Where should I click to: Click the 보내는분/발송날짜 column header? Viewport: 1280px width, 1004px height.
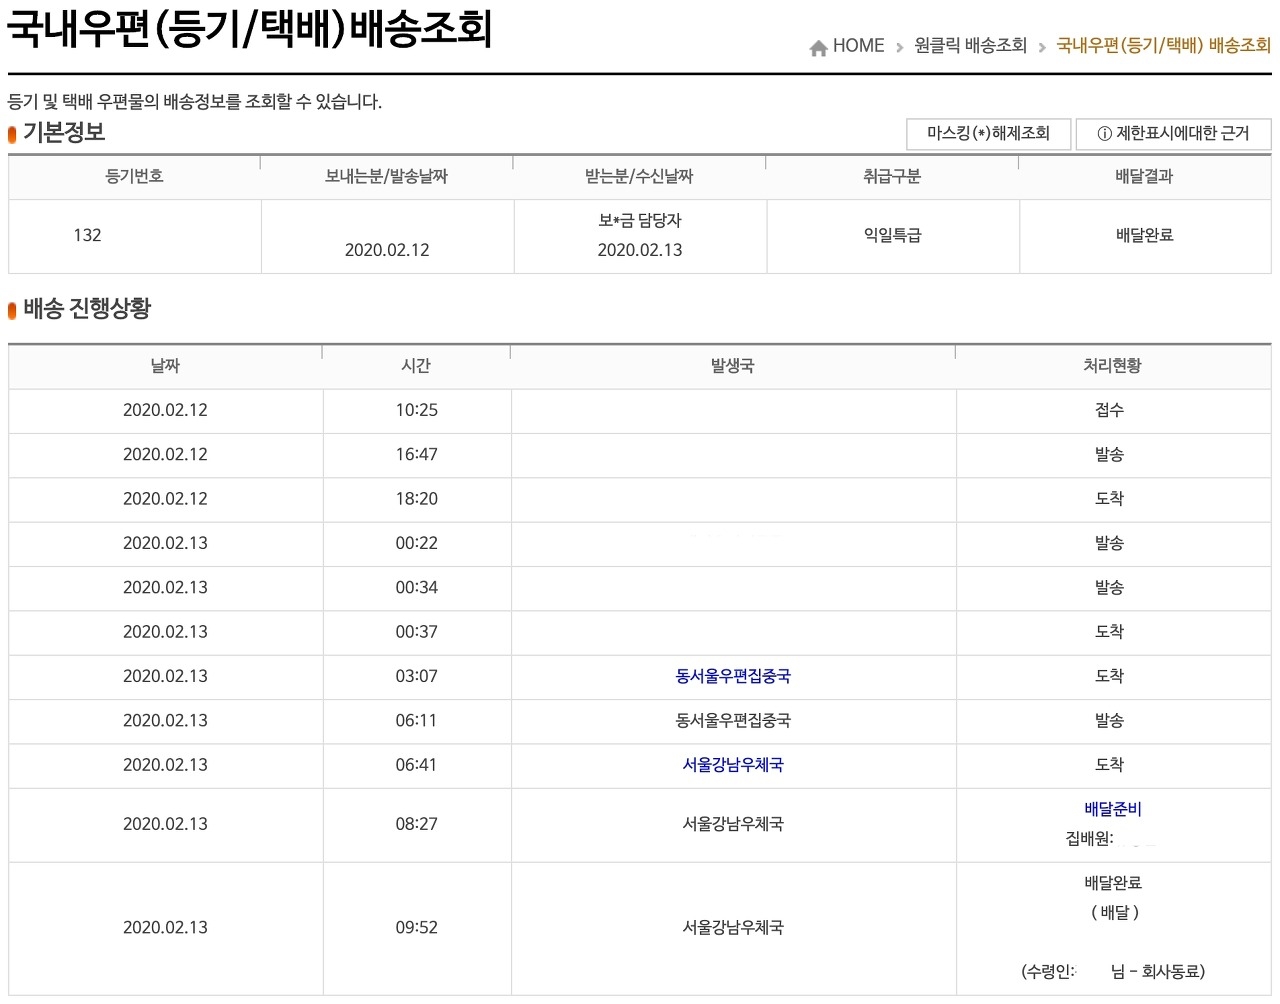[387, 176]
